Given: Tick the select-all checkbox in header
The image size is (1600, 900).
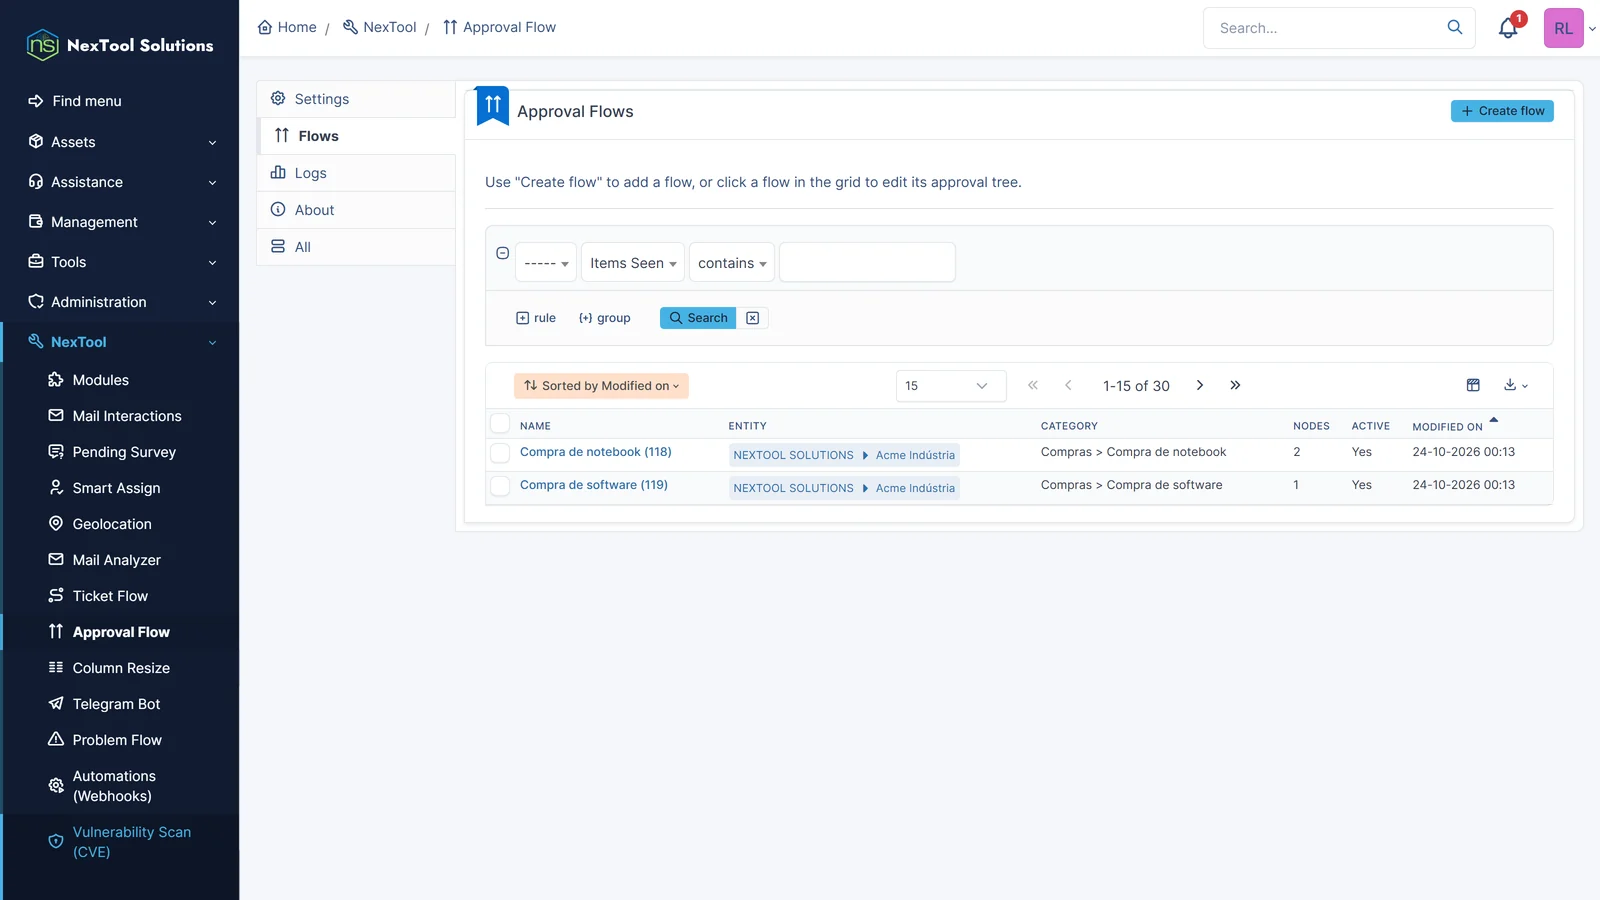Looking at the screenshot, I should point(500,424).
